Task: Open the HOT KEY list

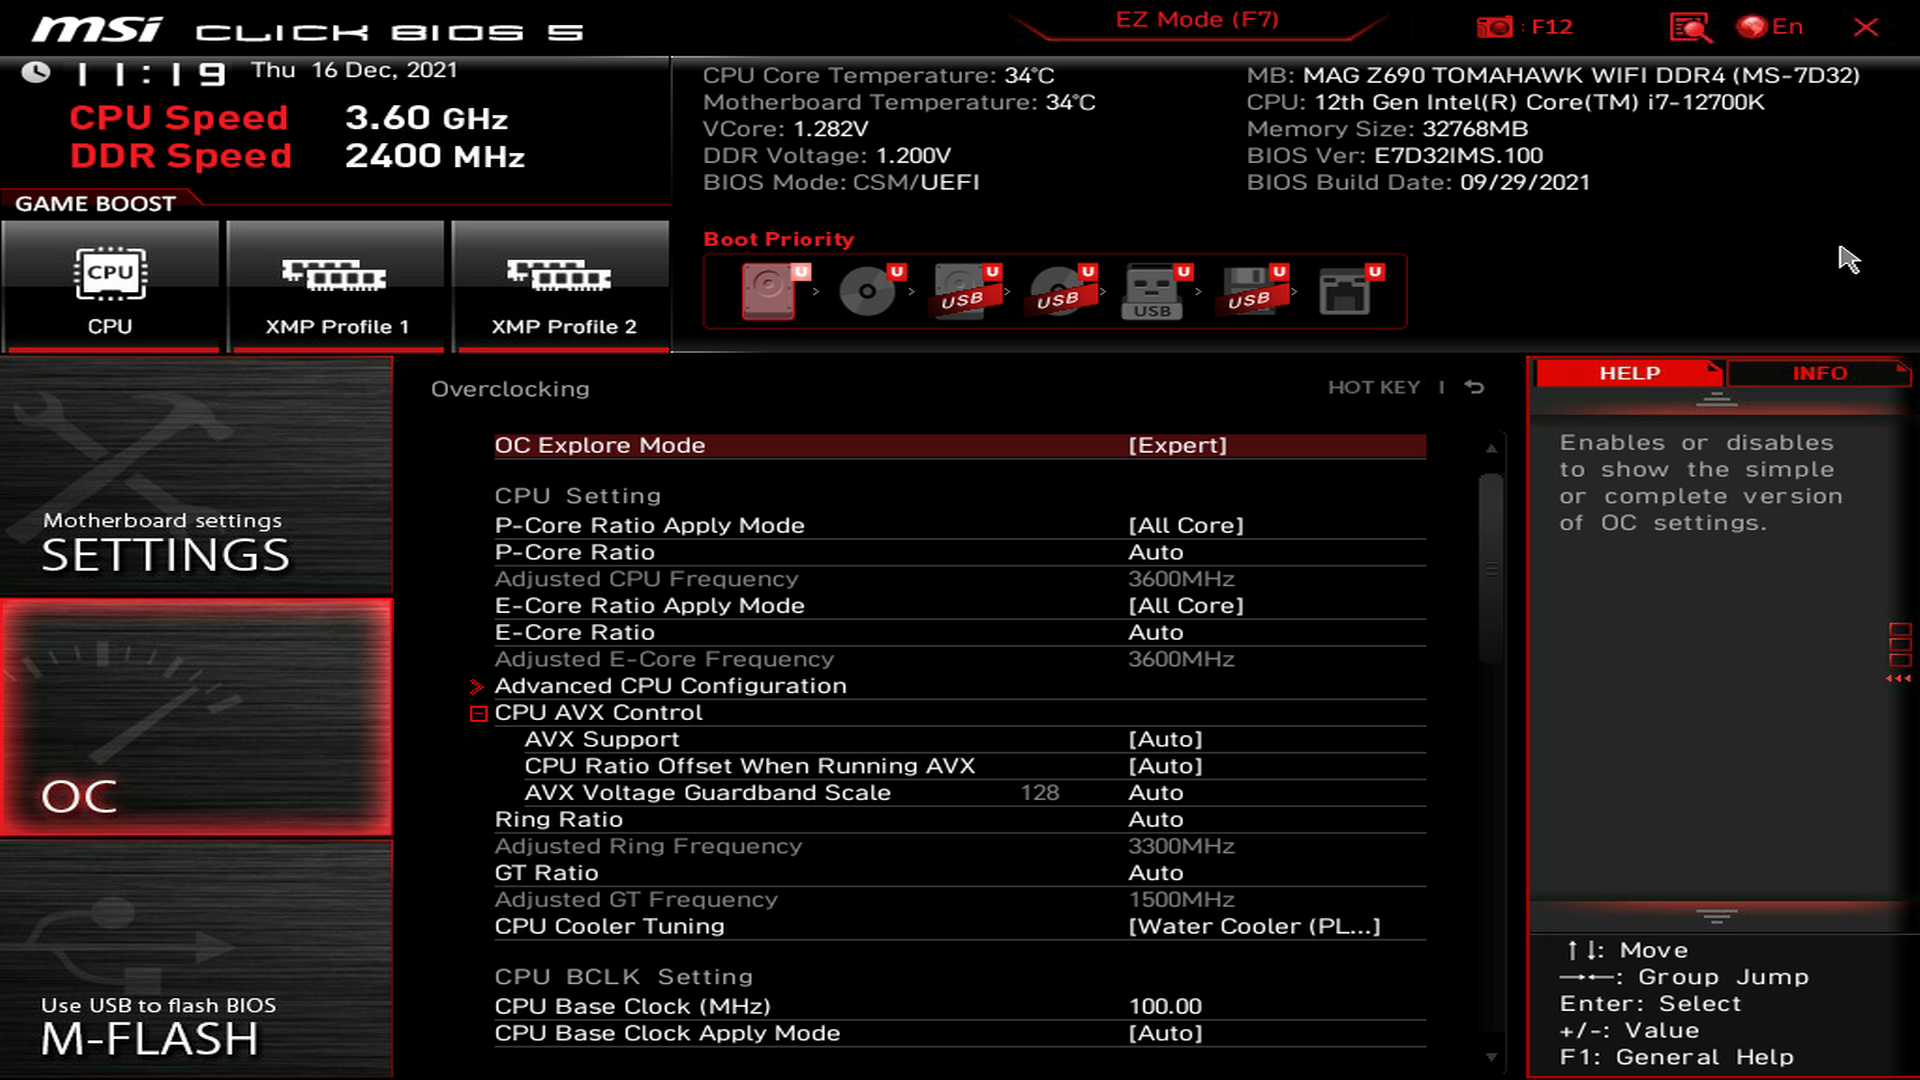Action: point(1373,387)
